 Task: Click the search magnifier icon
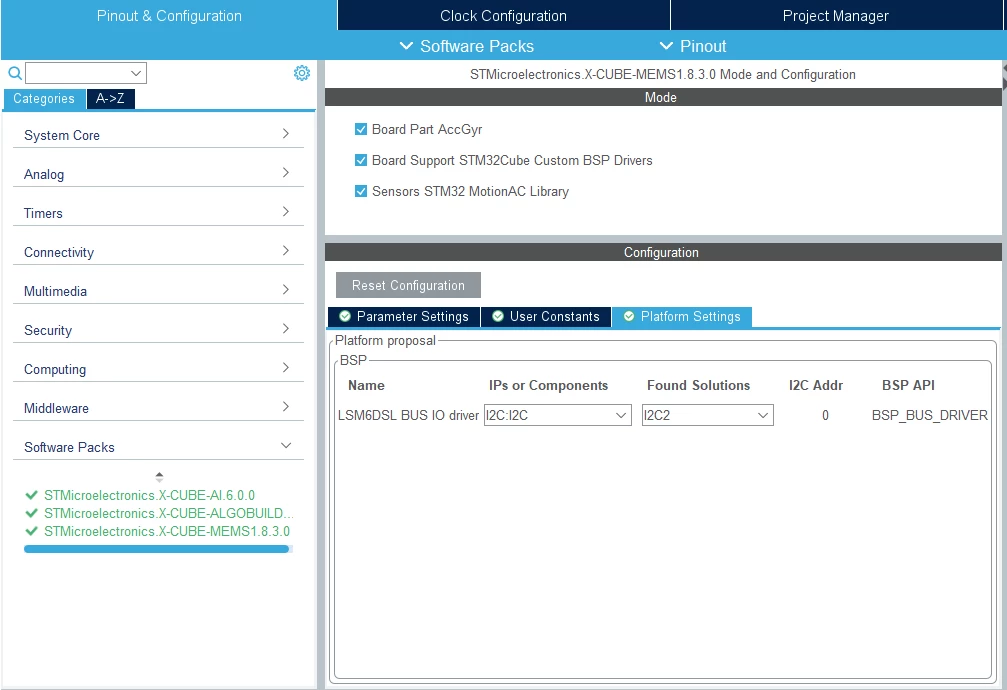(x=15, y=73)
